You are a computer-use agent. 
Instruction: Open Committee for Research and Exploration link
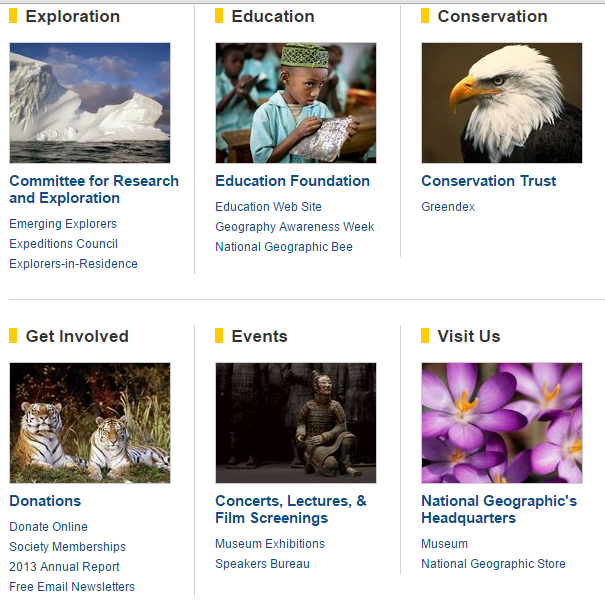point(94,189)
